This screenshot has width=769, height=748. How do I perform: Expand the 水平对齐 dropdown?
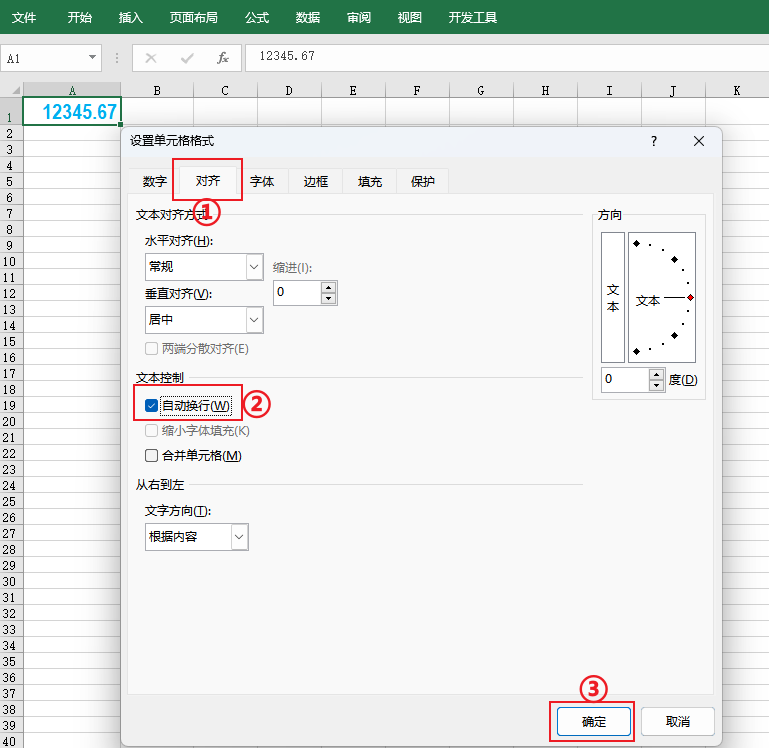tap(254, 267)
